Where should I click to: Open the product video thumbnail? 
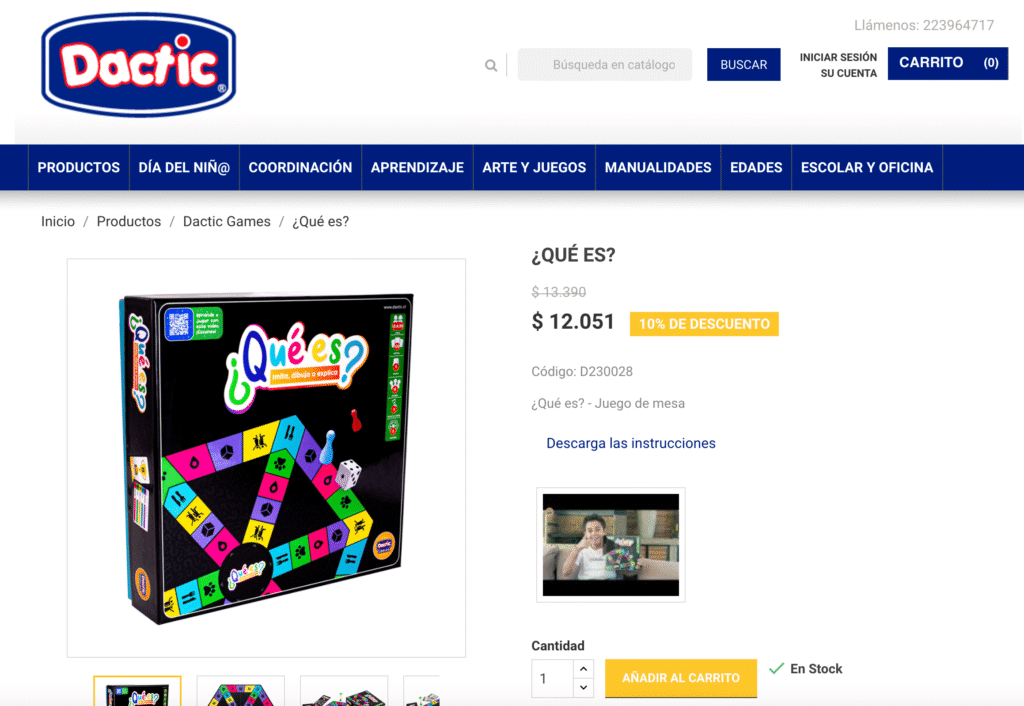click(611, 545)
